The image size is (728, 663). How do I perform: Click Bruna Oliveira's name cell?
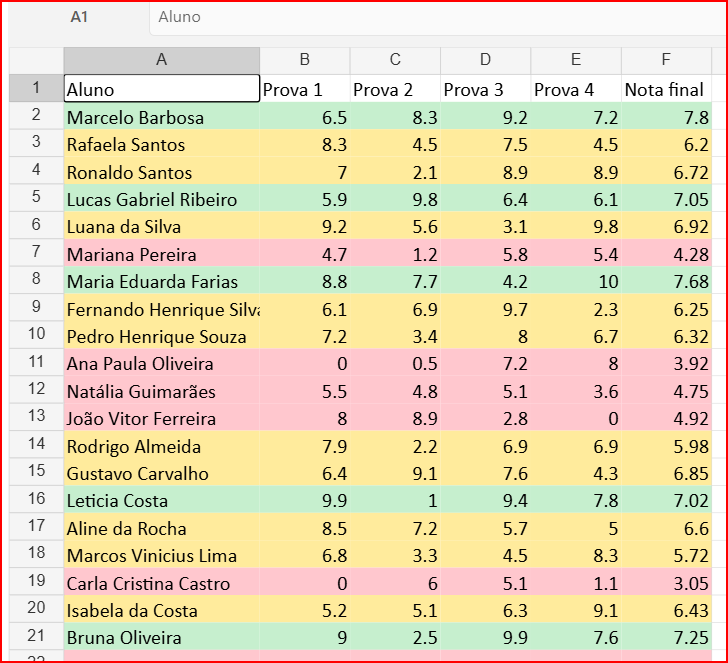pos(162,637)
